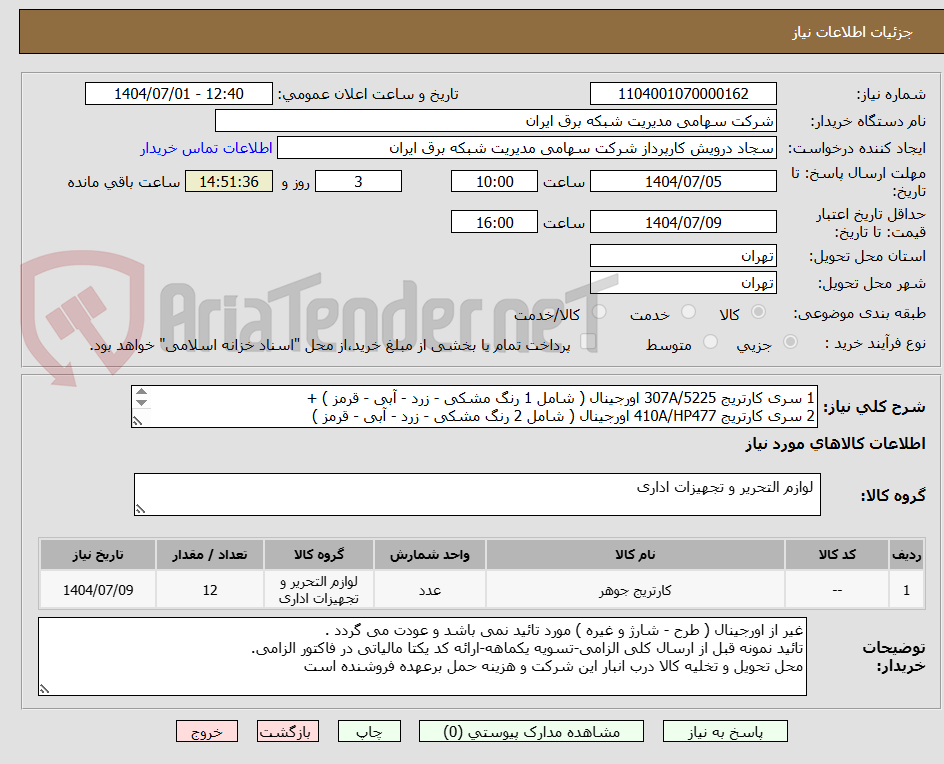Open the شهر محل تحویل dropdown
This screenshot has height=764, width=944.
pos(683,283)
